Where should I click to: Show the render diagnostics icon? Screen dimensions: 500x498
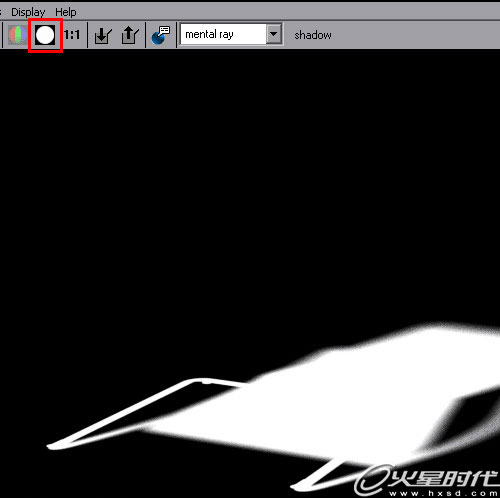160,35
